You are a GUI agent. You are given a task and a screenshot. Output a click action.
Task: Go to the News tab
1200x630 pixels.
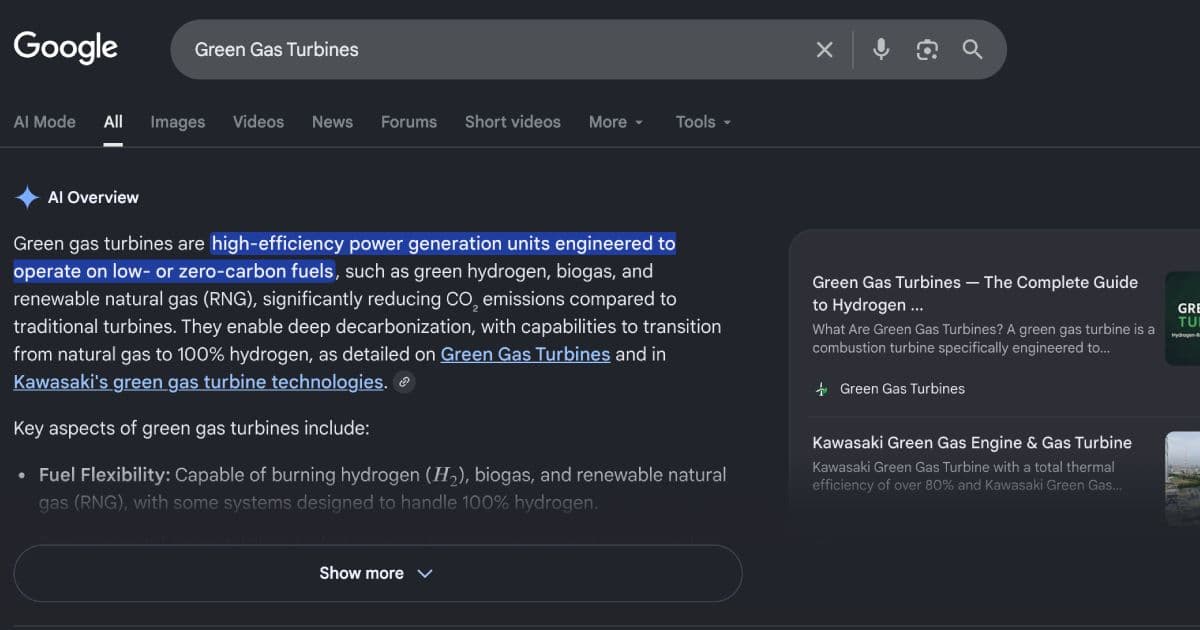[x=332, y=122]
